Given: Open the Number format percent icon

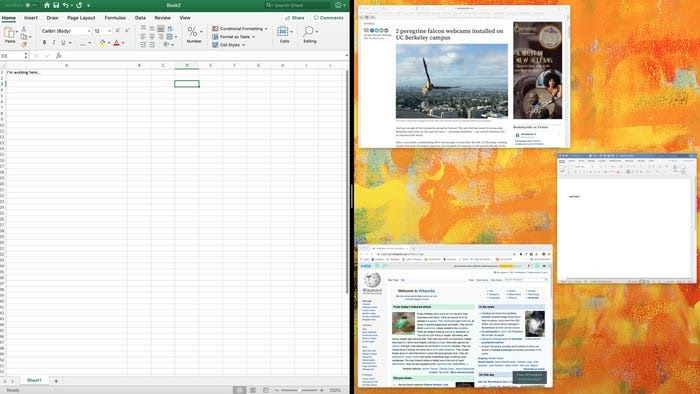Looking at the screenshot, I should [192, 32].
